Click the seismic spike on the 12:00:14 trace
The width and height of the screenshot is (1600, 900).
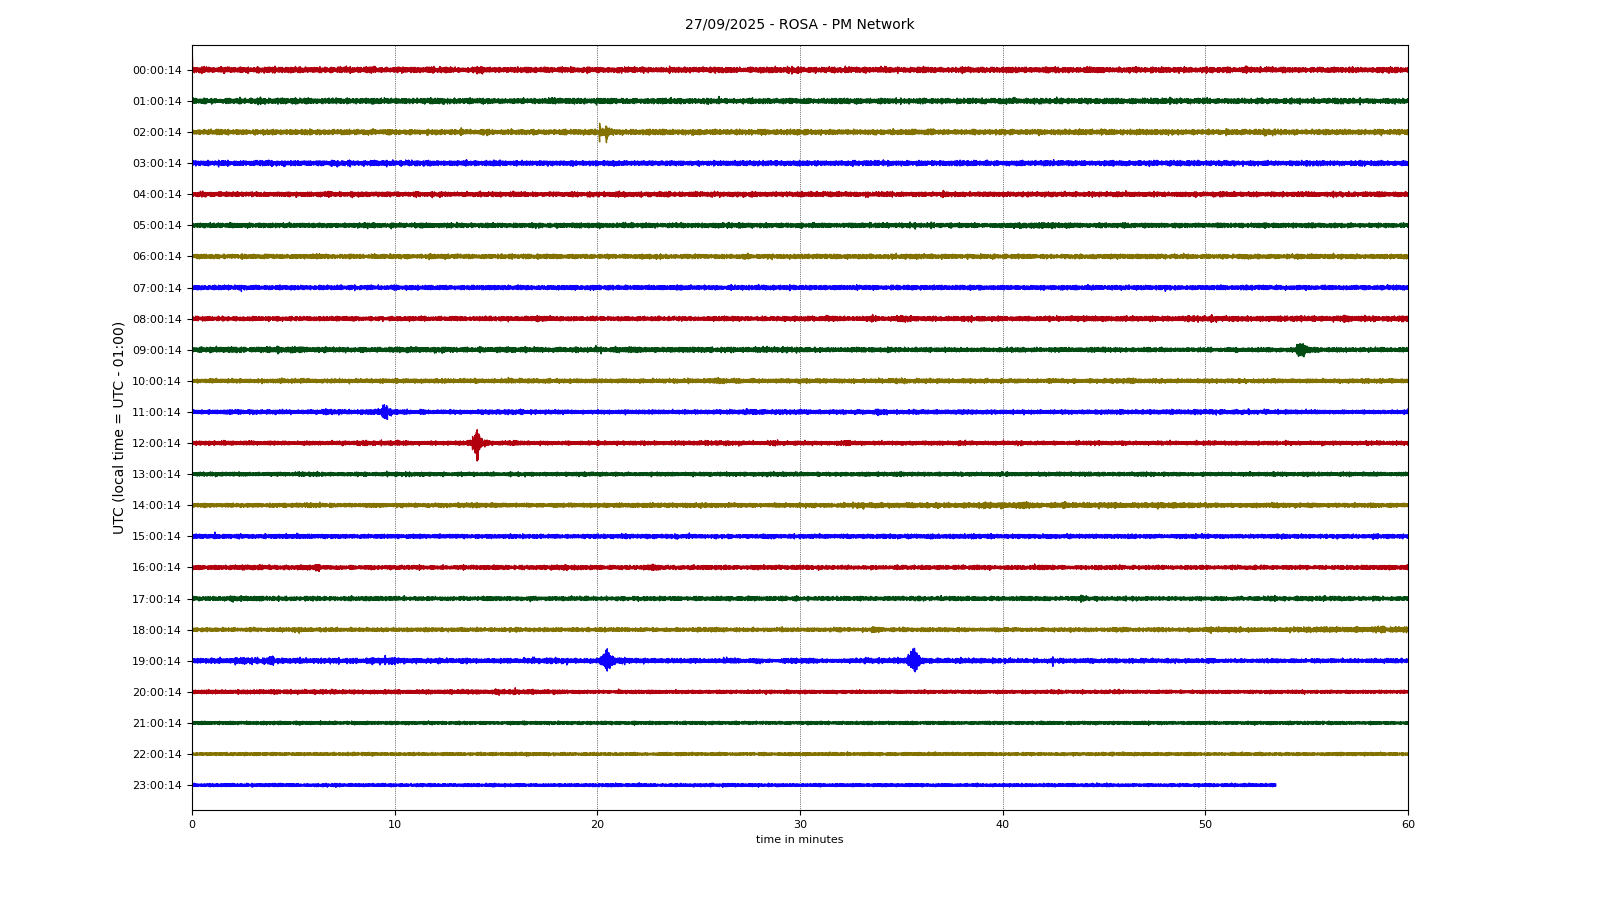tap(477, 443)
